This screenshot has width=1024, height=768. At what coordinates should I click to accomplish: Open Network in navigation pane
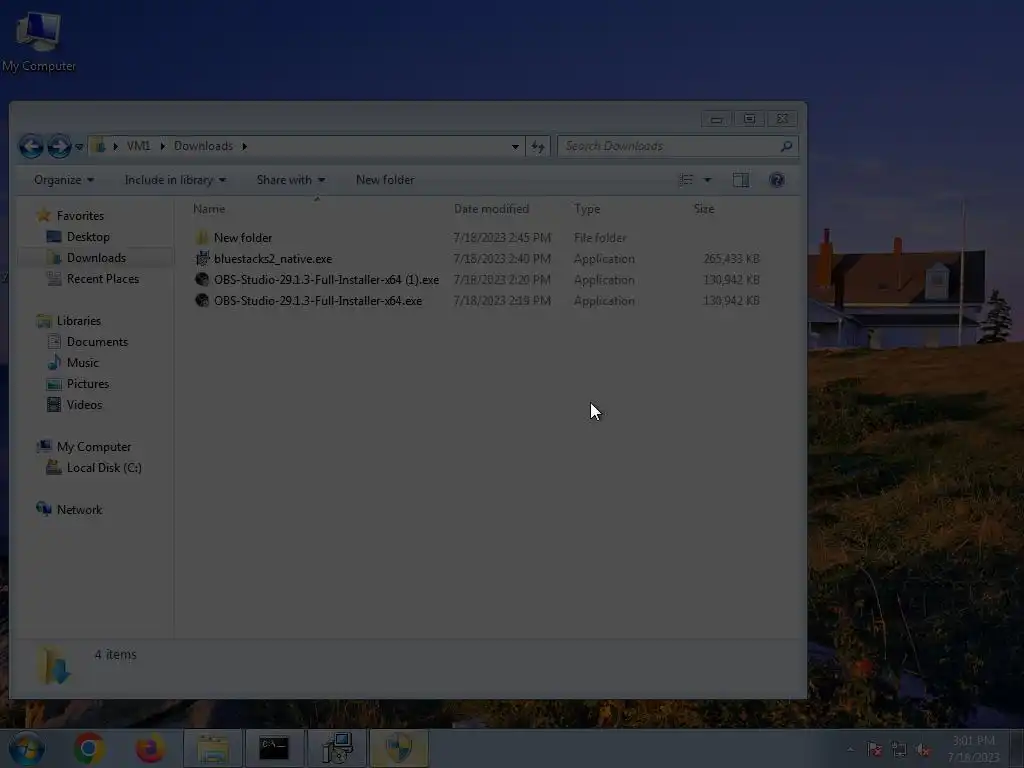coord(79,509)
